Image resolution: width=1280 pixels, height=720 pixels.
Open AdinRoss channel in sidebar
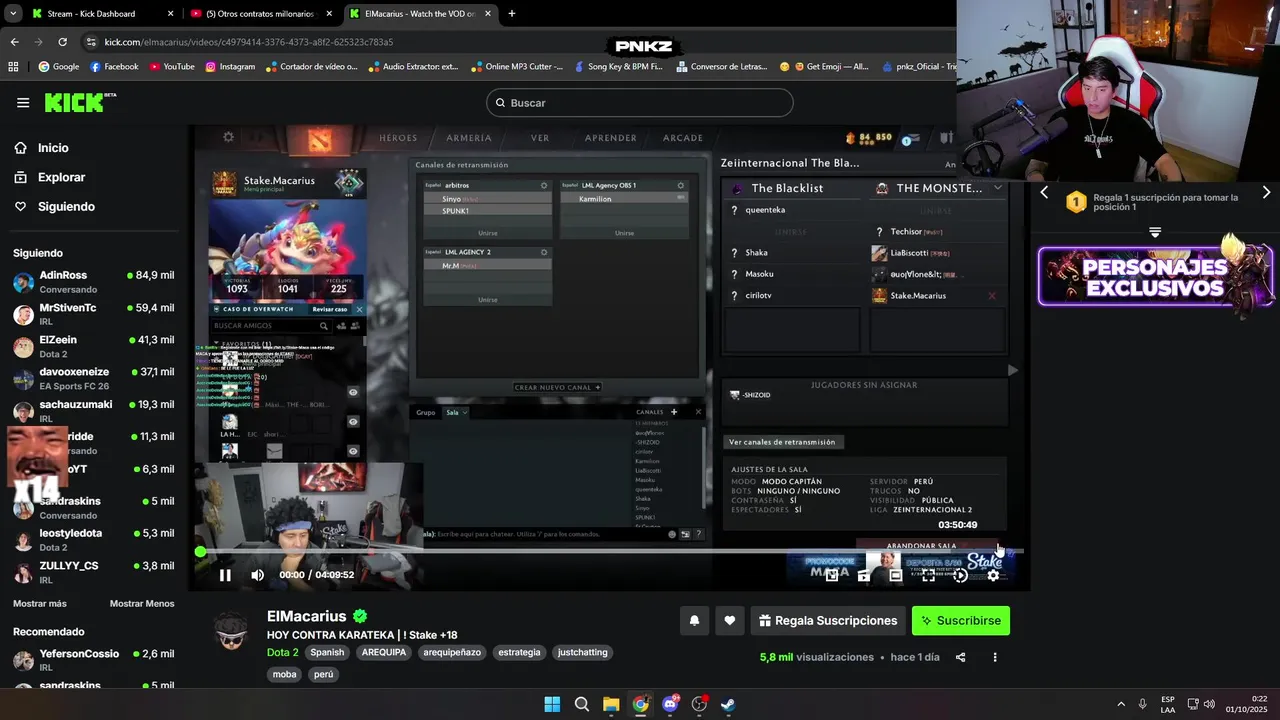point(93,281)
